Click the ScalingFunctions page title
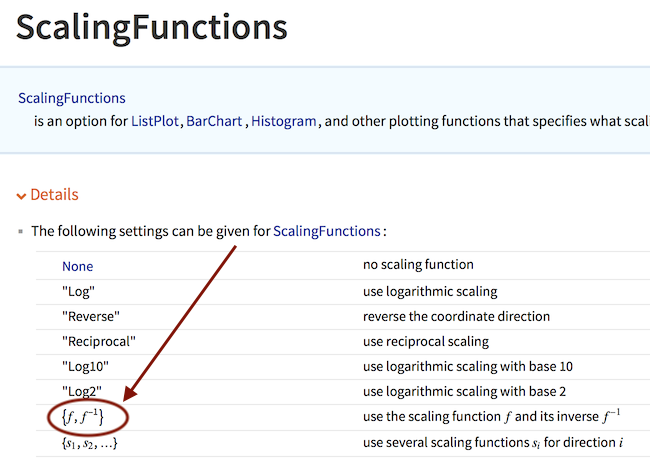Image resolution: width=650 pixels, height=474 pixels. pos(152,28)
